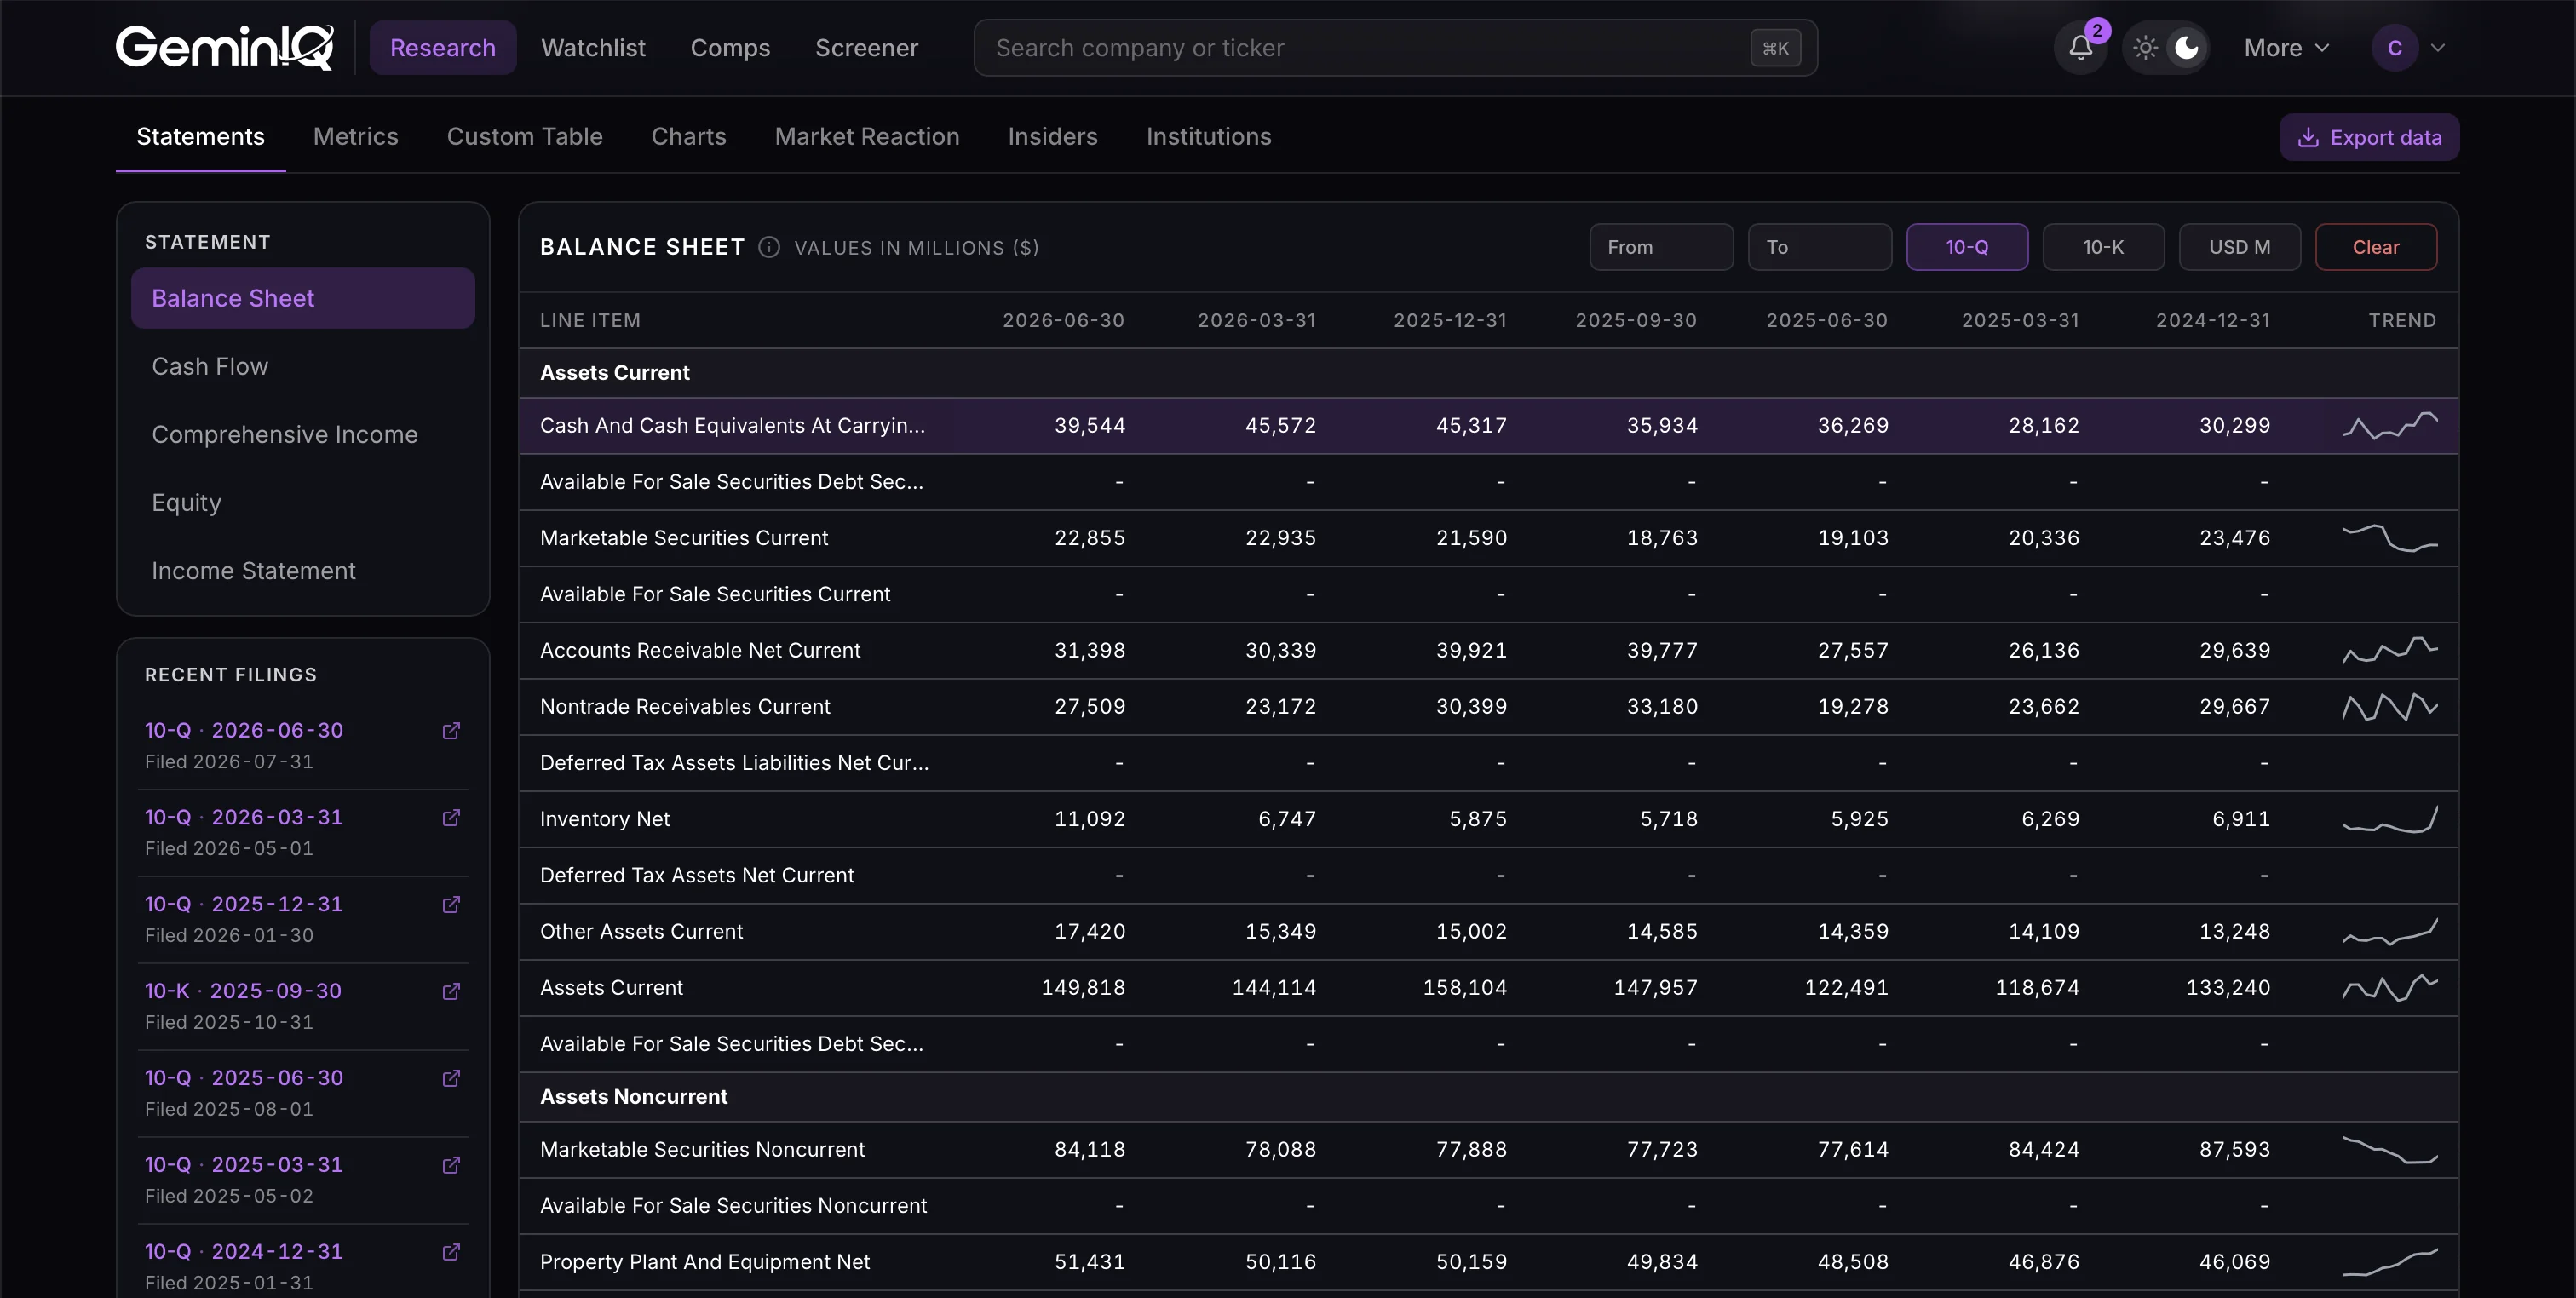
Task: Switch to the Custom Table tab
Action: pos(524,137)
